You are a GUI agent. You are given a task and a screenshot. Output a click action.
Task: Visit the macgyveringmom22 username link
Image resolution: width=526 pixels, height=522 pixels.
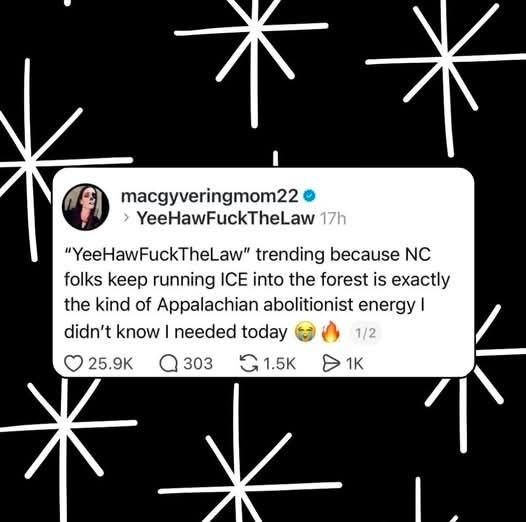pyautogui.click(x=210, y=196)
